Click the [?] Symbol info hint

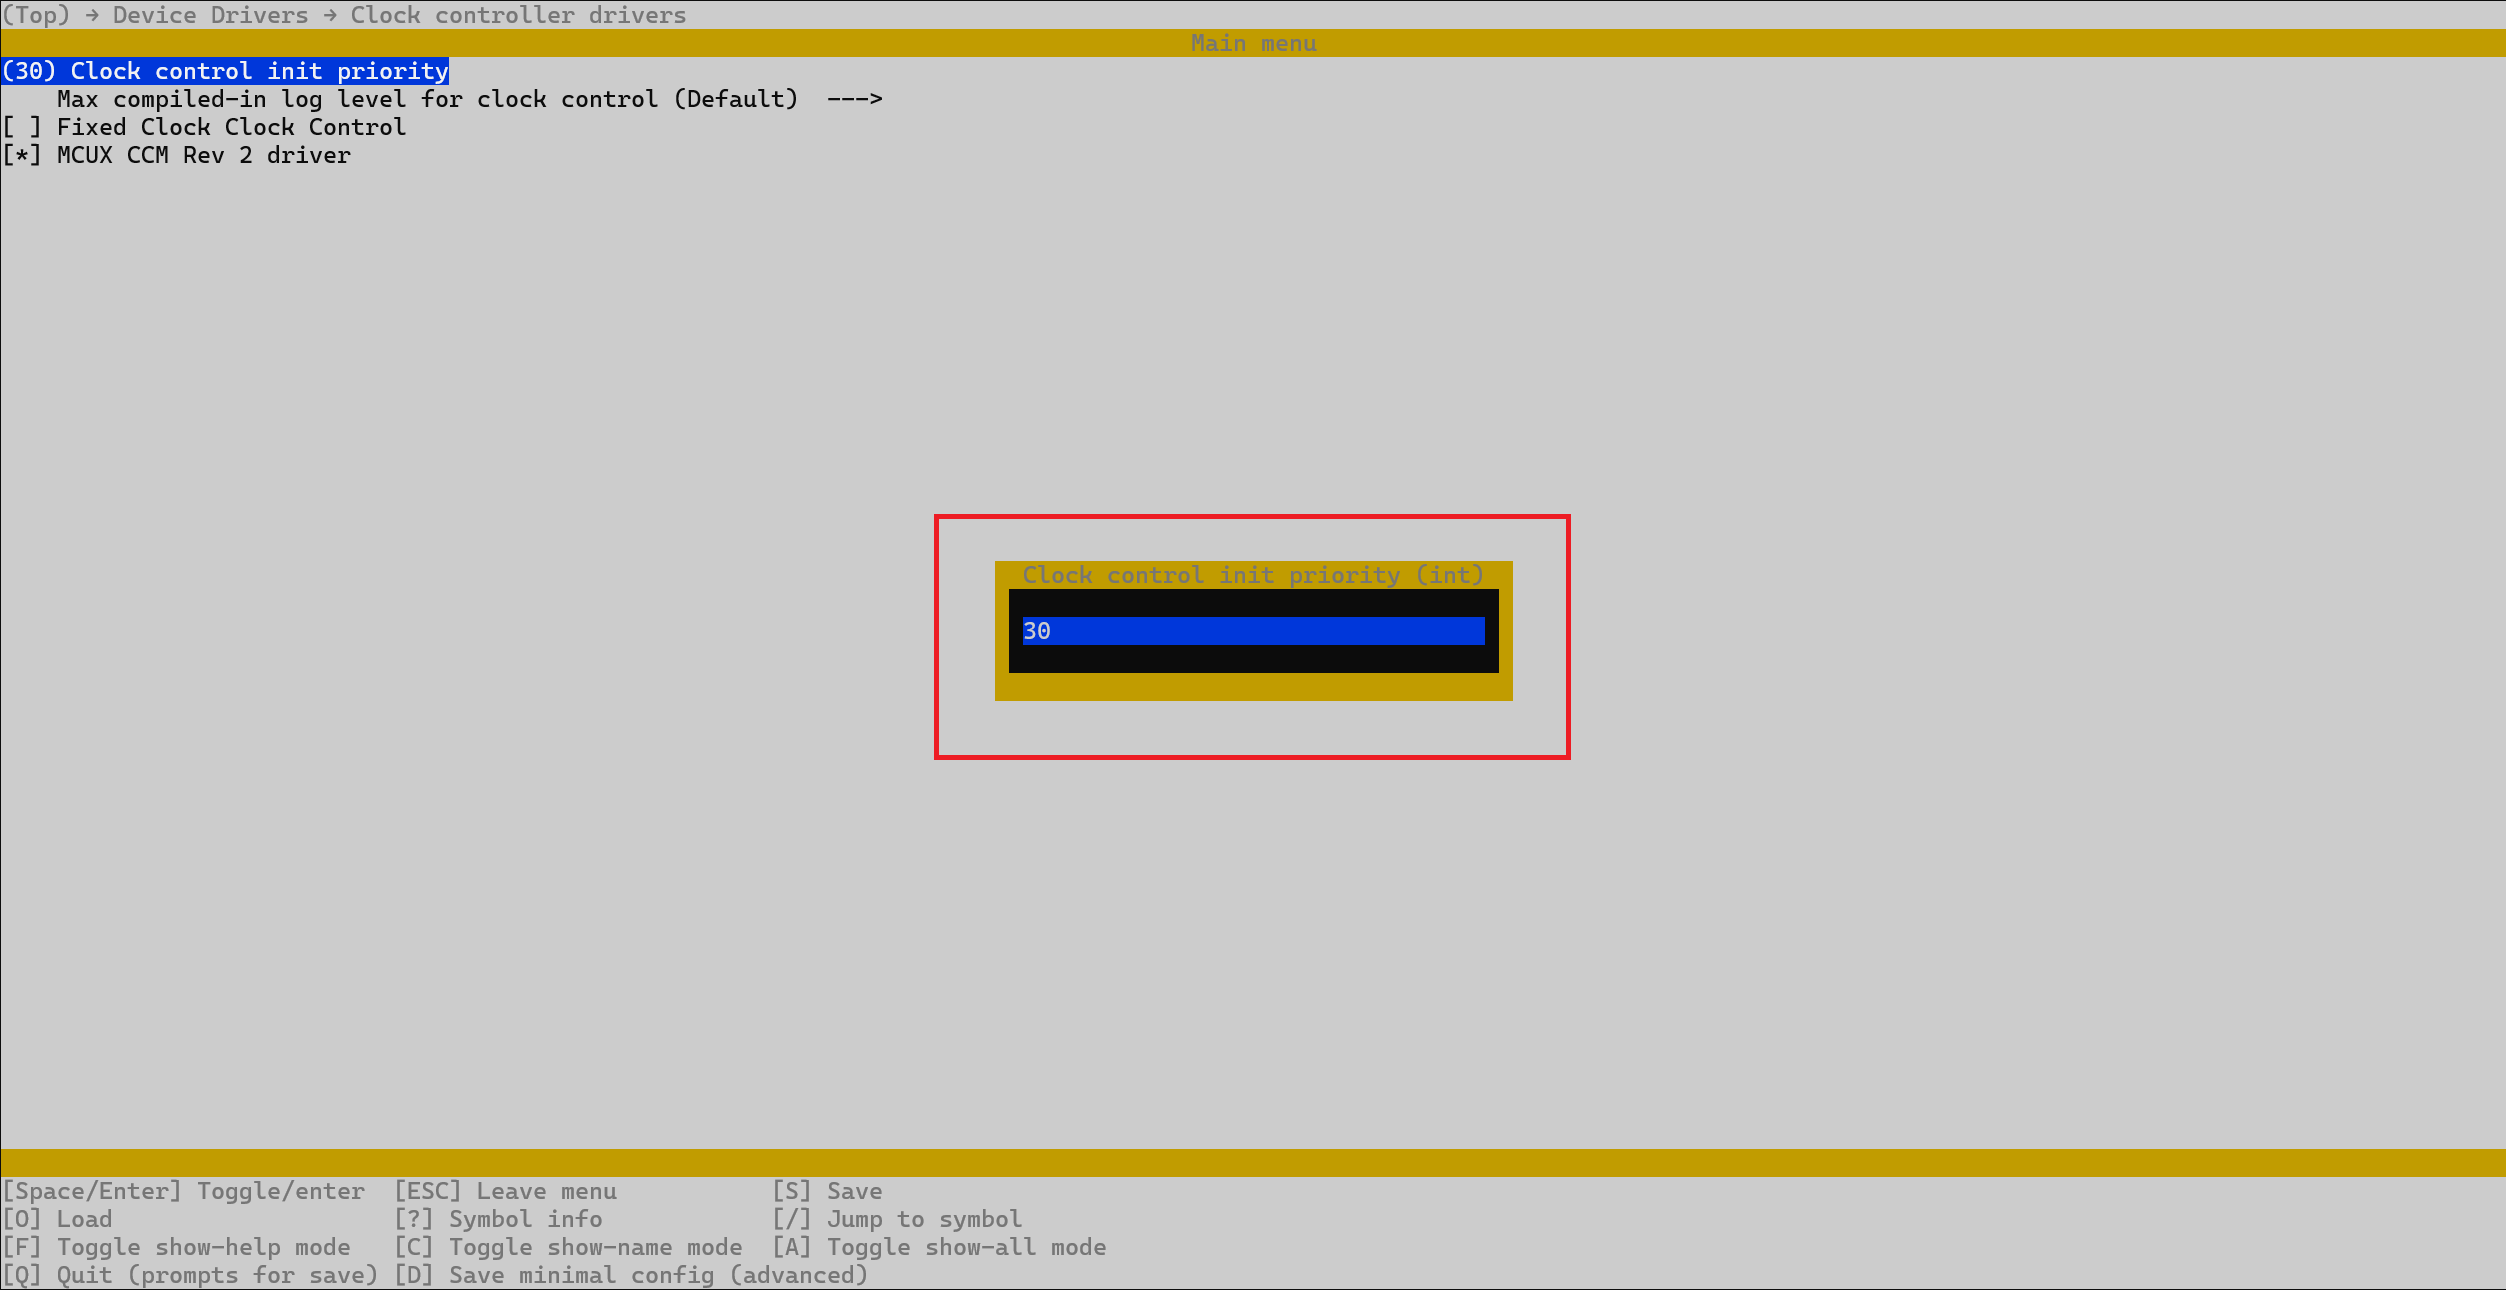click(498, 1219)
